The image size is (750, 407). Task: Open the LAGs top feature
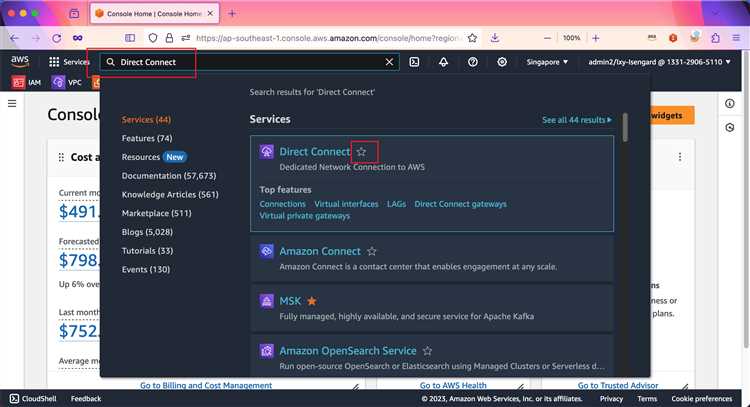click(x=396, y=204)
